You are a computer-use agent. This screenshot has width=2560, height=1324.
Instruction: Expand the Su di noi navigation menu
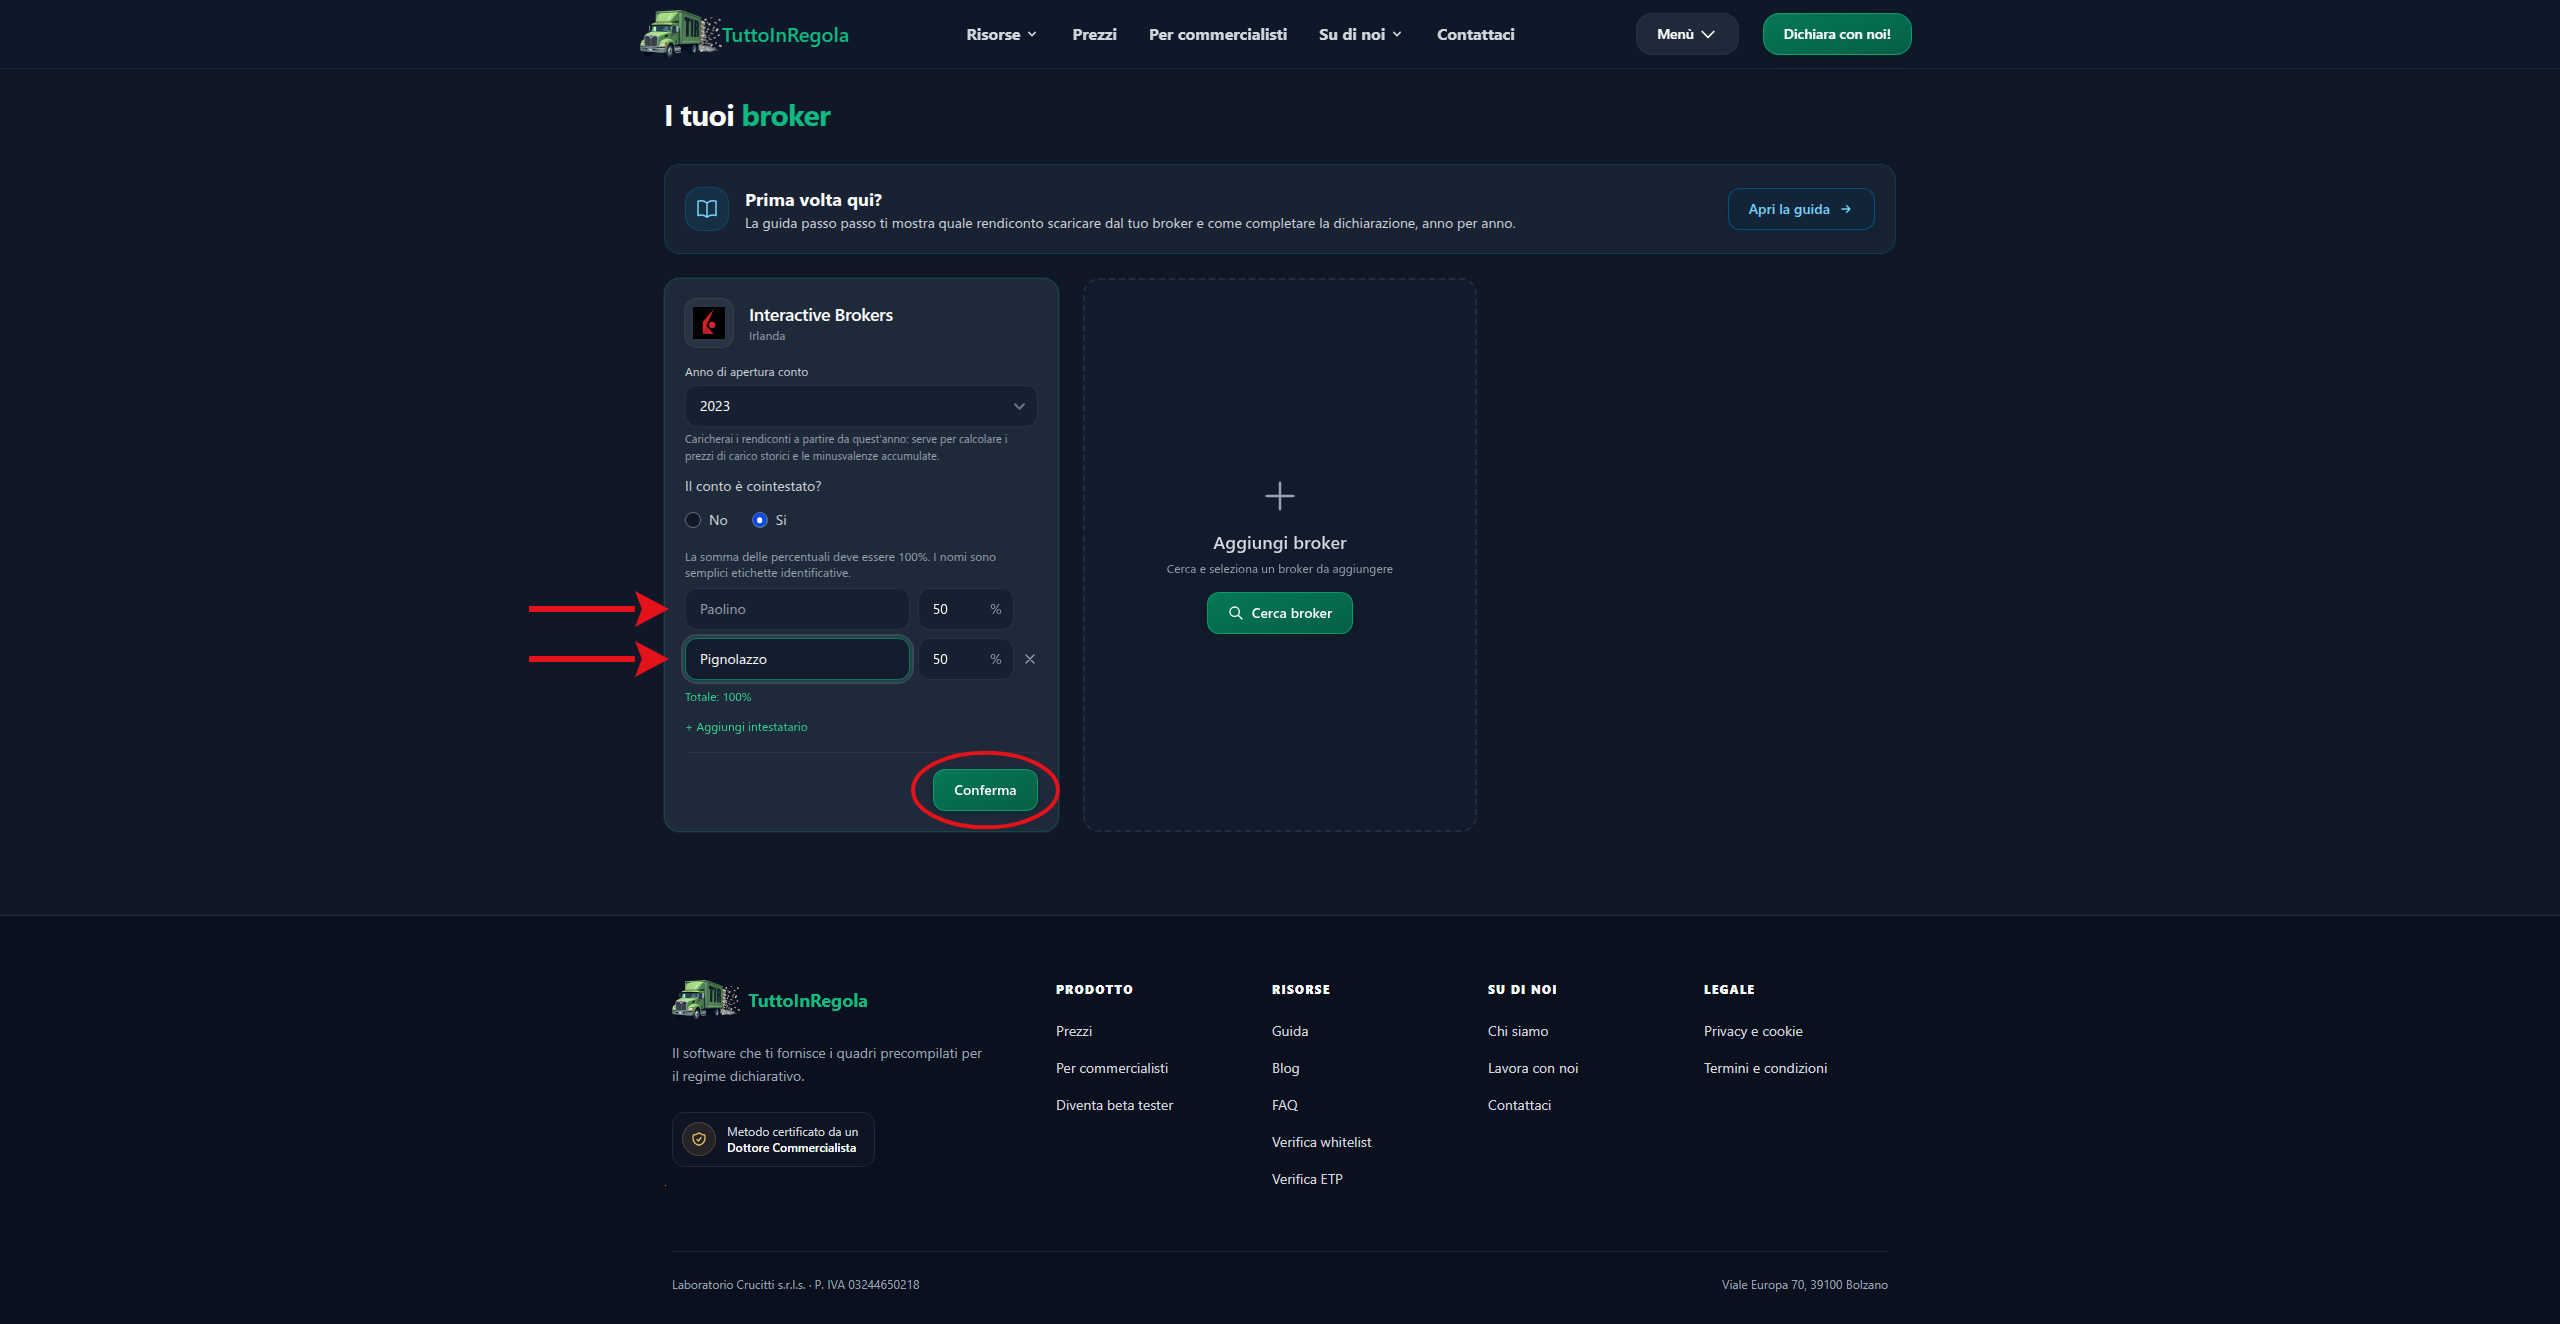point(1360,34)
